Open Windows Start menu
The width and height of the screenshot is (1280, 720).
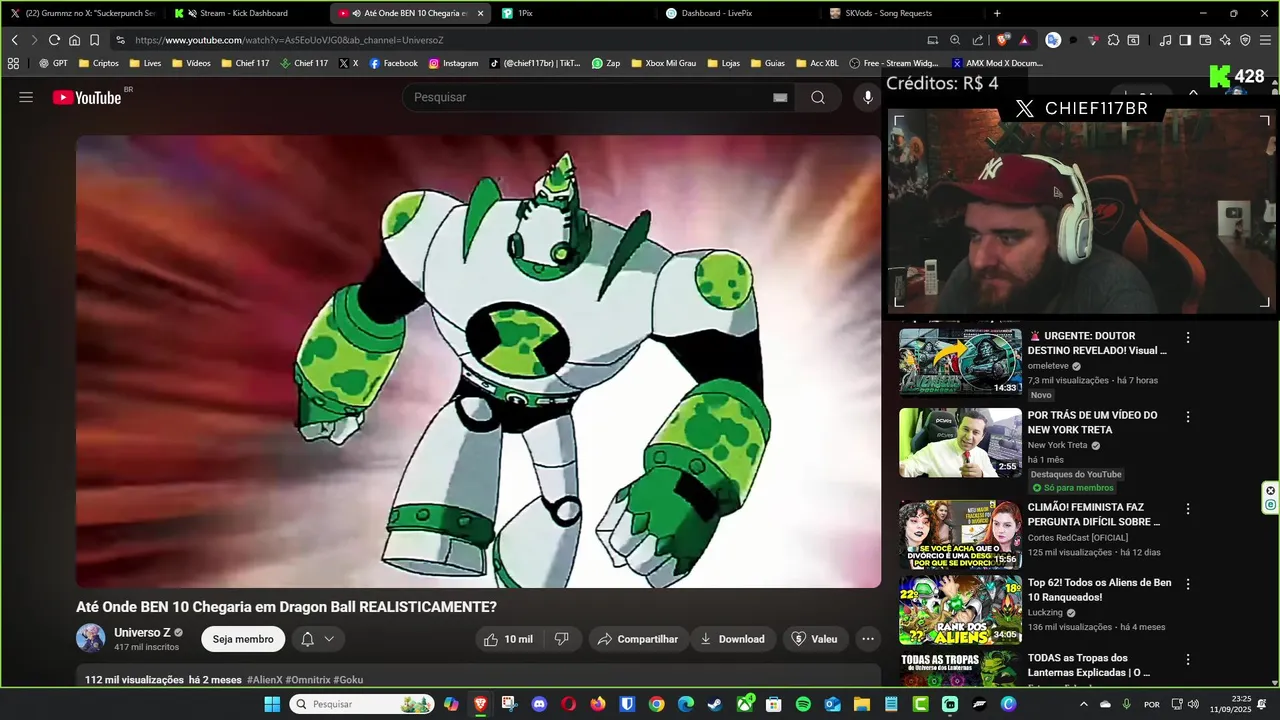pos(272,704)
